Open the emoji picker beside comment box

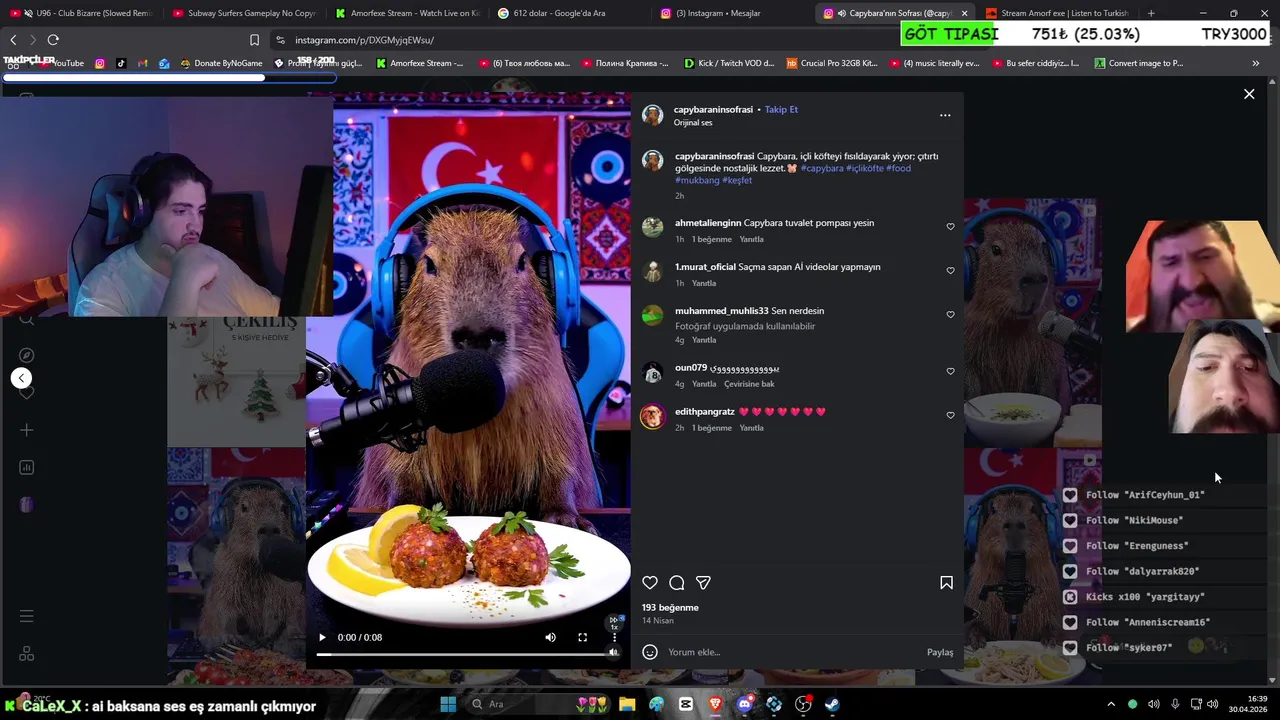click(650, 652)
